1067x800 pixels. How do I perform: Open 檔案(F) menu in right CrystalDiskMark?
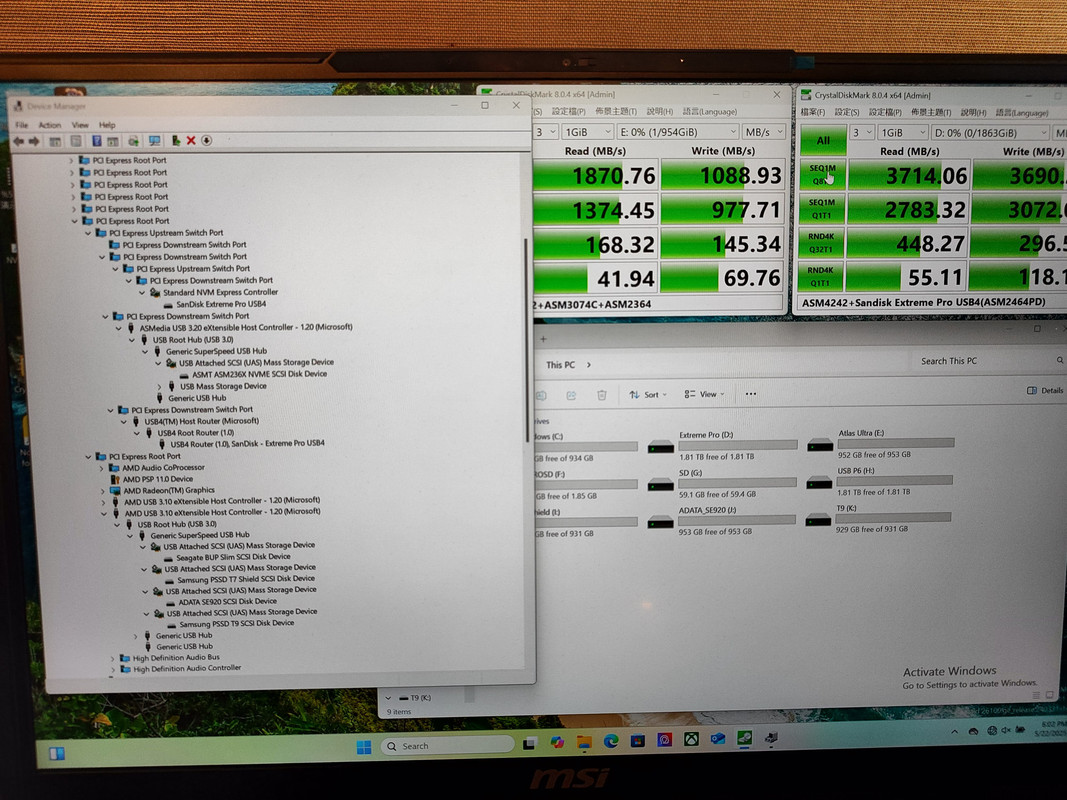(x=812, y=112)
